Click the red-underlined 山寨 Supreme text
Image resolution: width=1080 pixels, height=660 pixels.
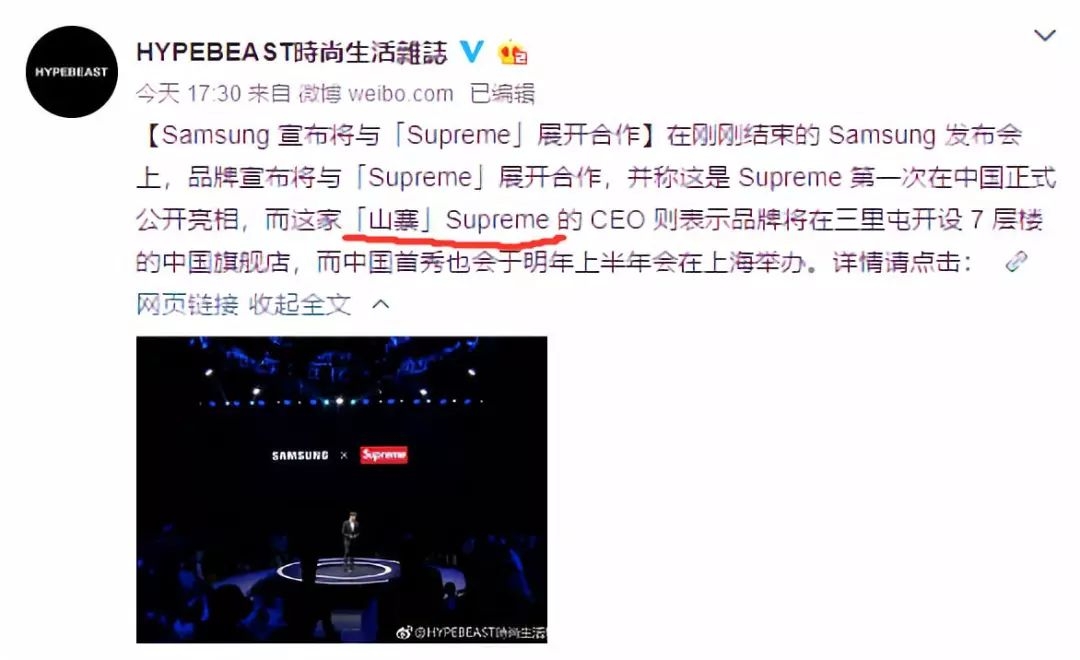pyautogui.click(x=453, y=220)
